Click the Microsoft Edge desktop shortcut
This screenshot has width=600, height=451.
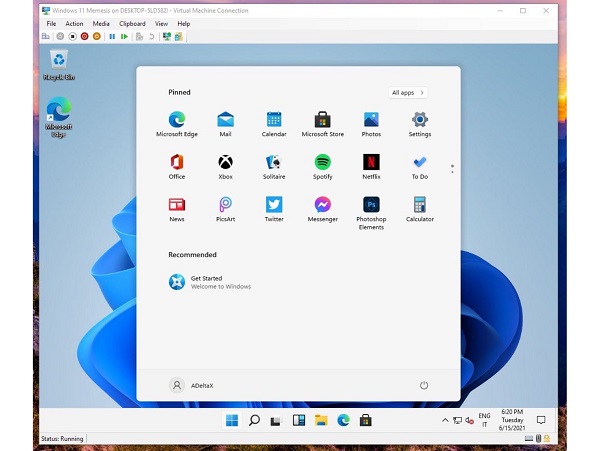point(59,117)
